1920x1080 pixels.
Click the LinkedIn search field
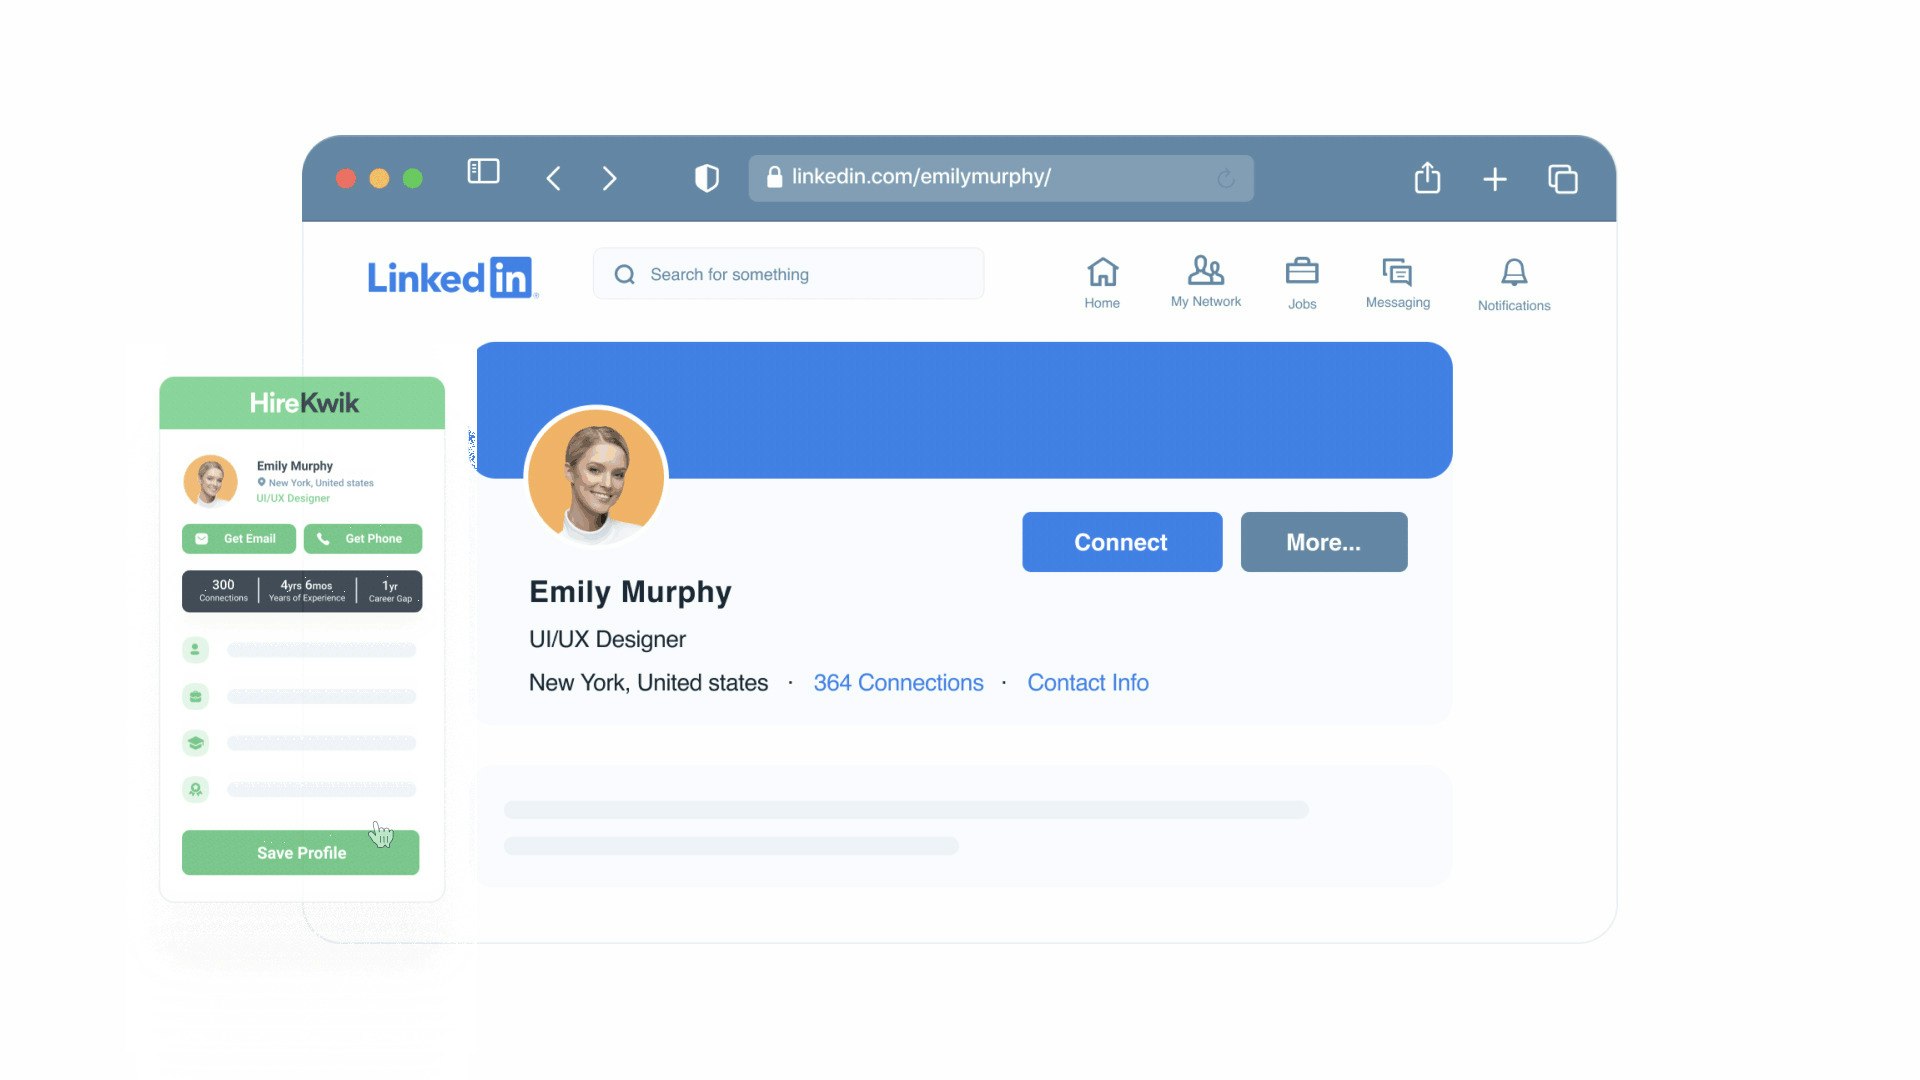click(788, 274)
